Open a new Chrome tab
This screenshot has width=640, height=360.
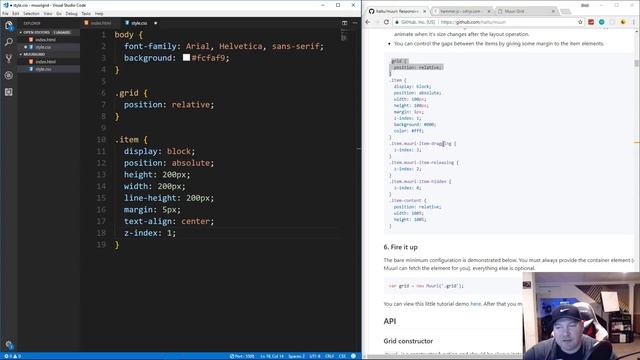(x=565, y=11)
